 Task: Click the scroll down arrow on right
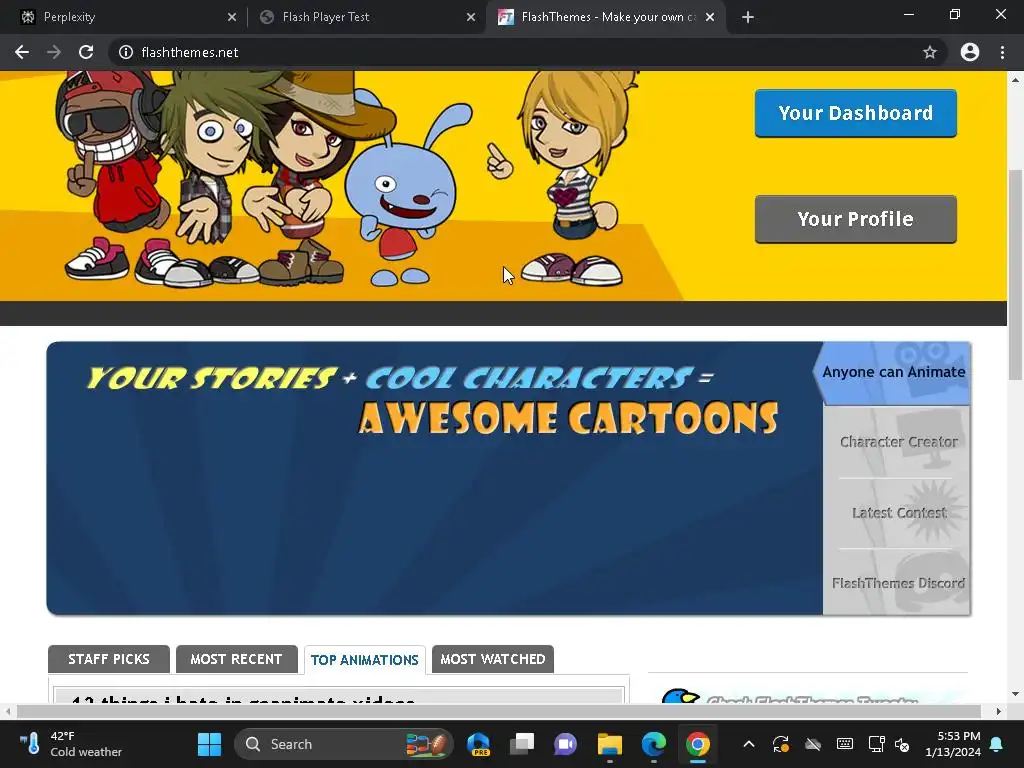[x=1015, y=694]
